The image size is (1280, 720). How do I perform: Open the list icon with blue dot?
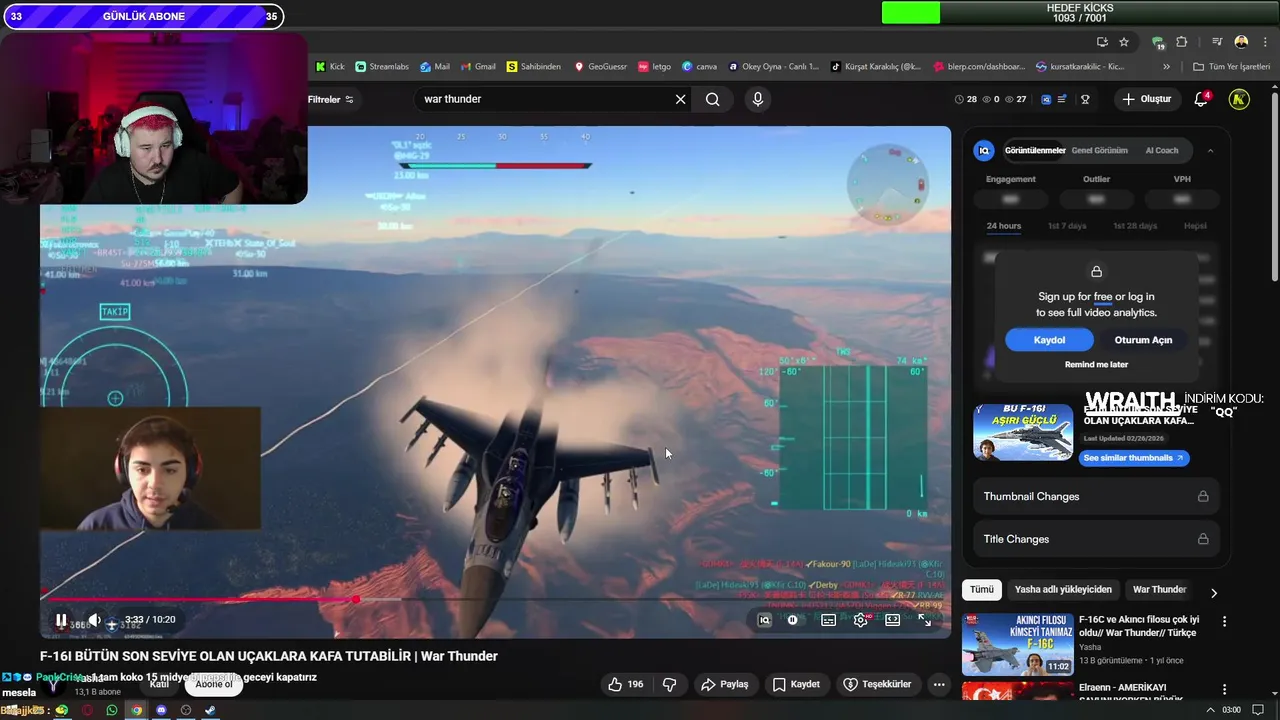tap(1062, 99)
